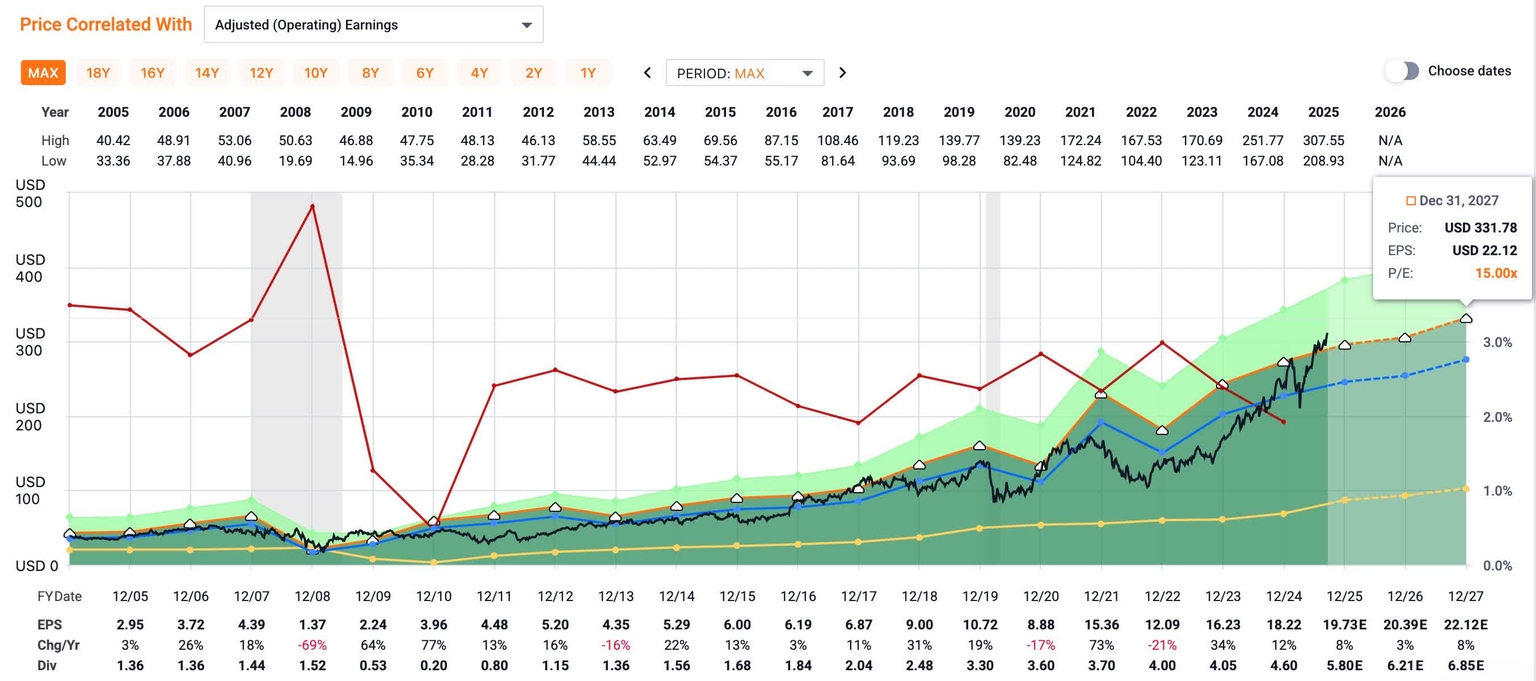Select the 10Y period button
The width and height of the screenshot is (1536, 681).
pos(315,72)
